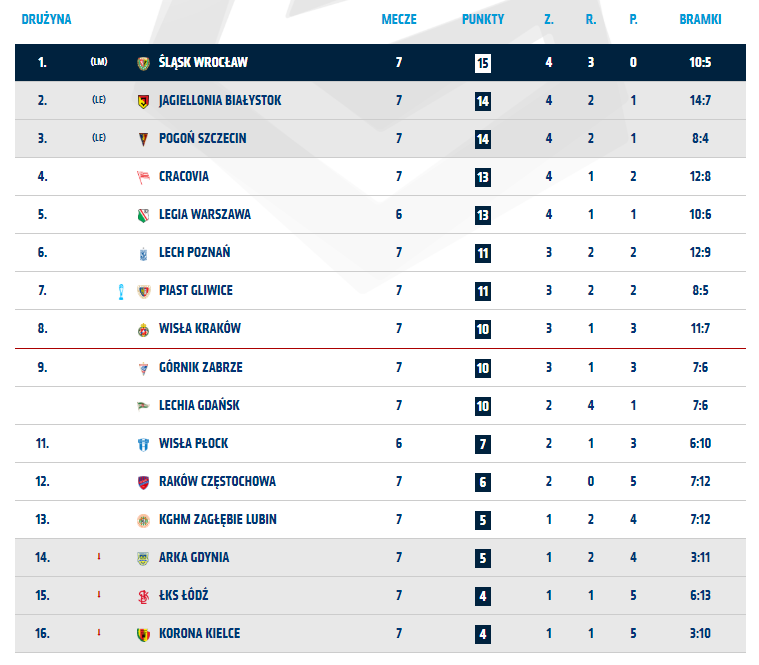The image size is (759, 665).
Task: Click the Wisła Kraków club crest
Action: 143,329
